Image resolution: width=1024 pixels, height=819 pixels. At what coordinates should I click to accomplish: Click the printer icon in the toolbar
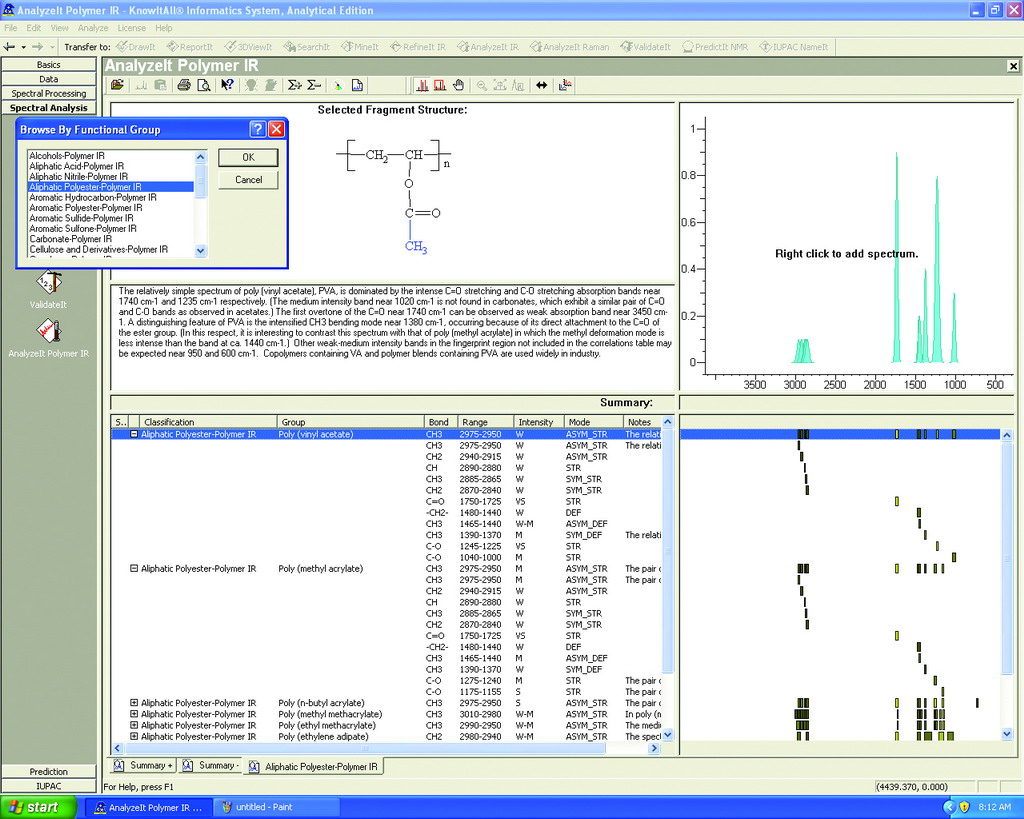(184, 85)
